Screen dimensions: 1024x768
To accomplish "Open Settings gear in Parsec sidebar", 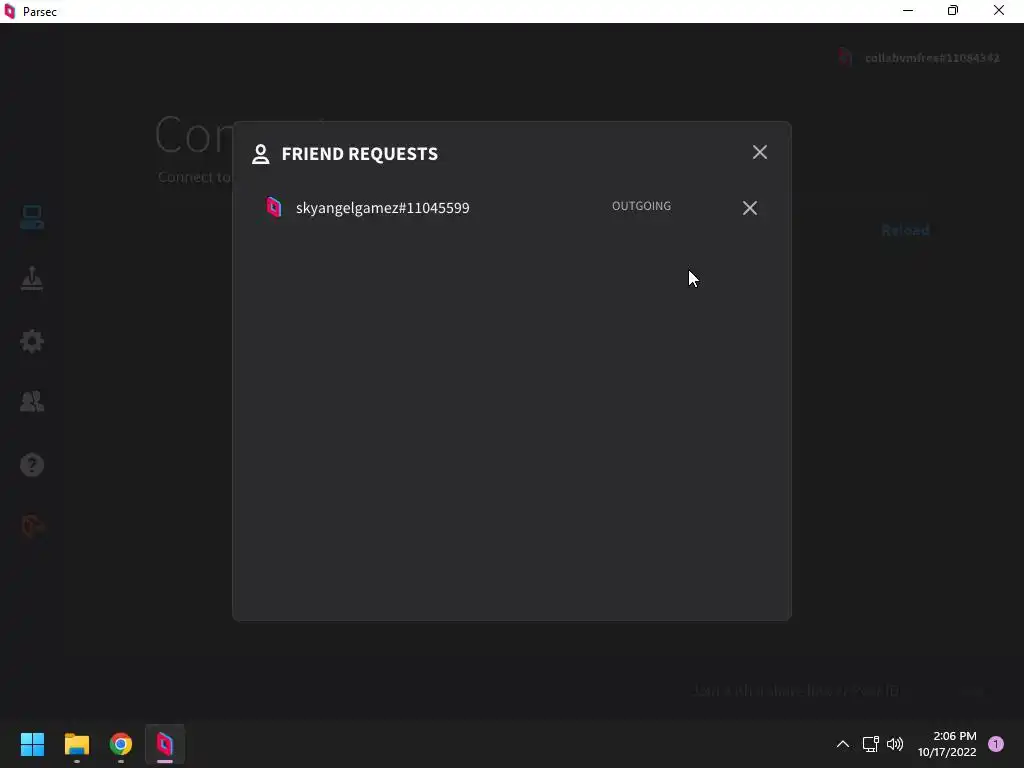I will click(x=31, y=341).
